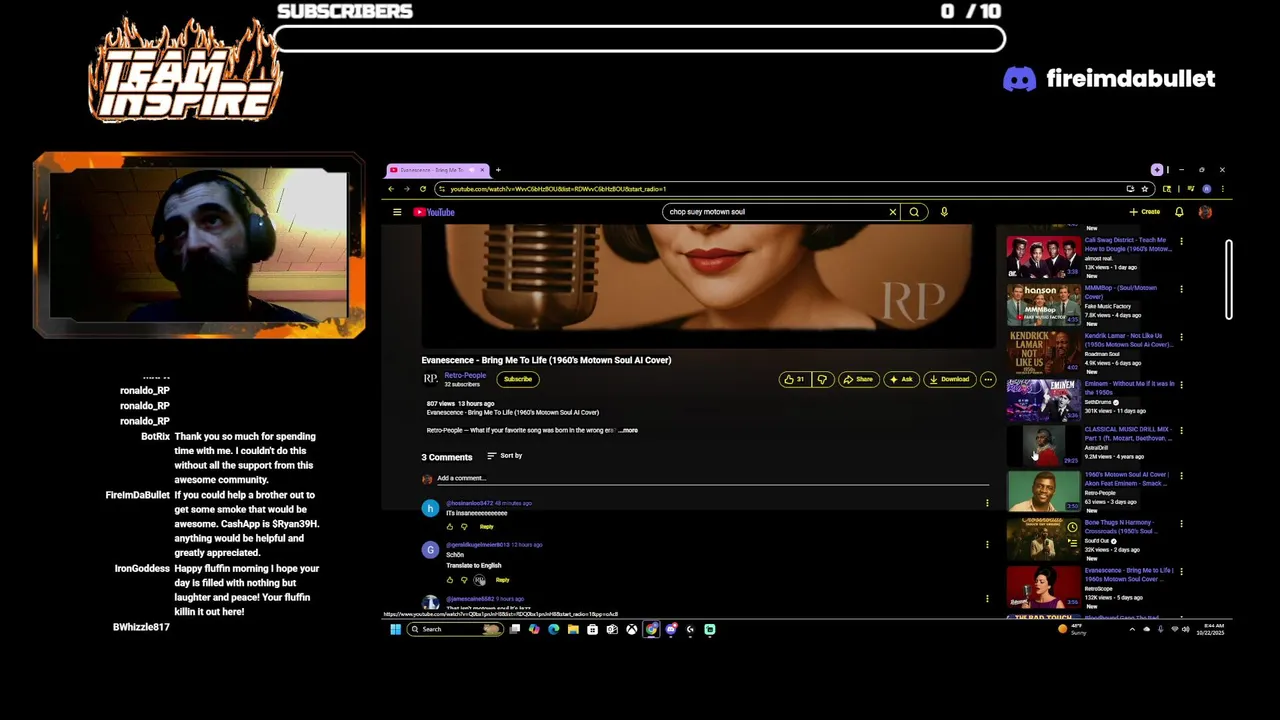The image size is (1280, 720).
Task: Open the browser three-dot menu
Action: pos(1222,189)
